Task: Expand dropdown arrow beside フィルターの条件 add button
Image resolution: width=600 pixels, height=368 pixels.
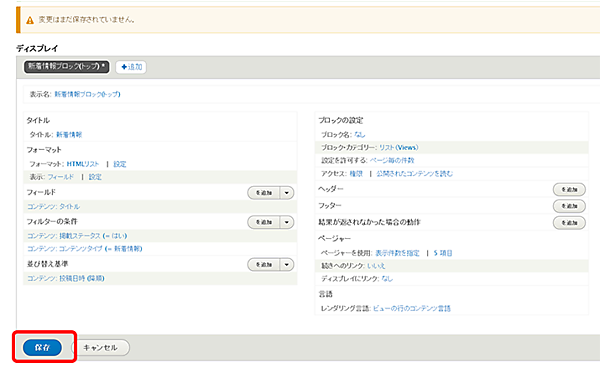Action: 287,222
